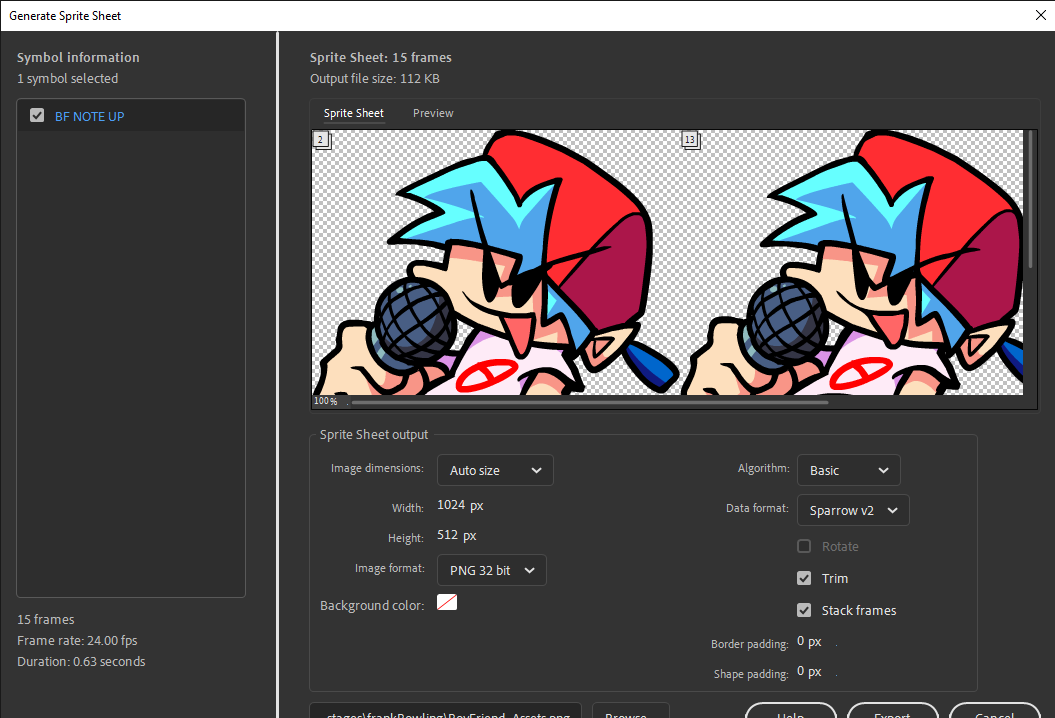
Task: Close the Generate Sprite Sheet dialog
Action: [1040, 15]
